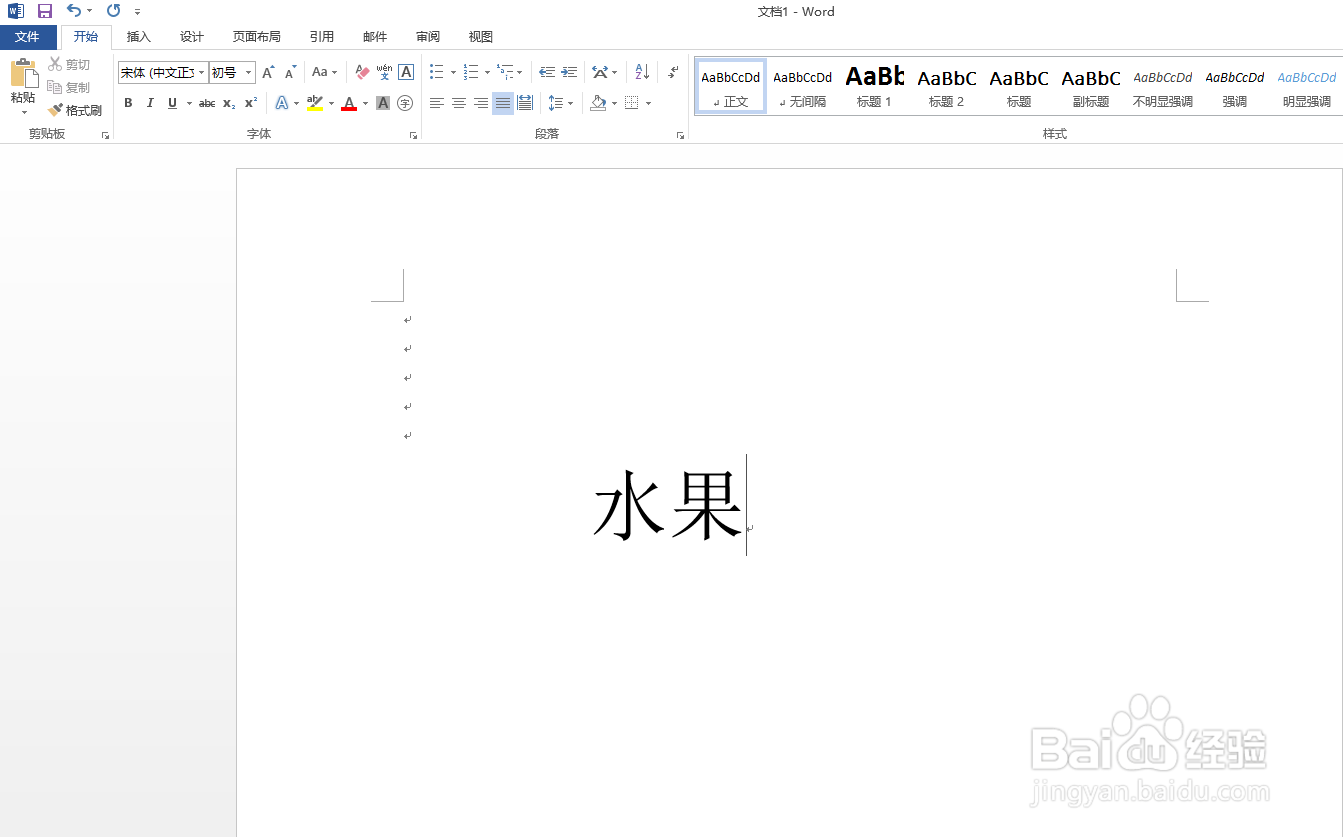This screenshot has width=1343, height=837.
Task: Apply superscript formatting
Action: (251, 103)
